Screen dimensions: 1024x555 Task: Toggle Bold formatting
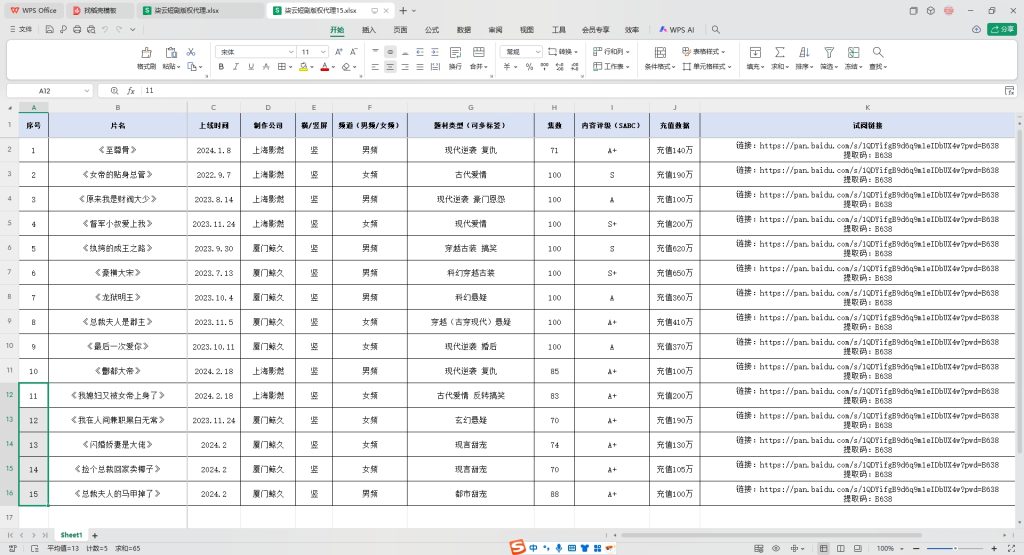click(x=221, y=67)
